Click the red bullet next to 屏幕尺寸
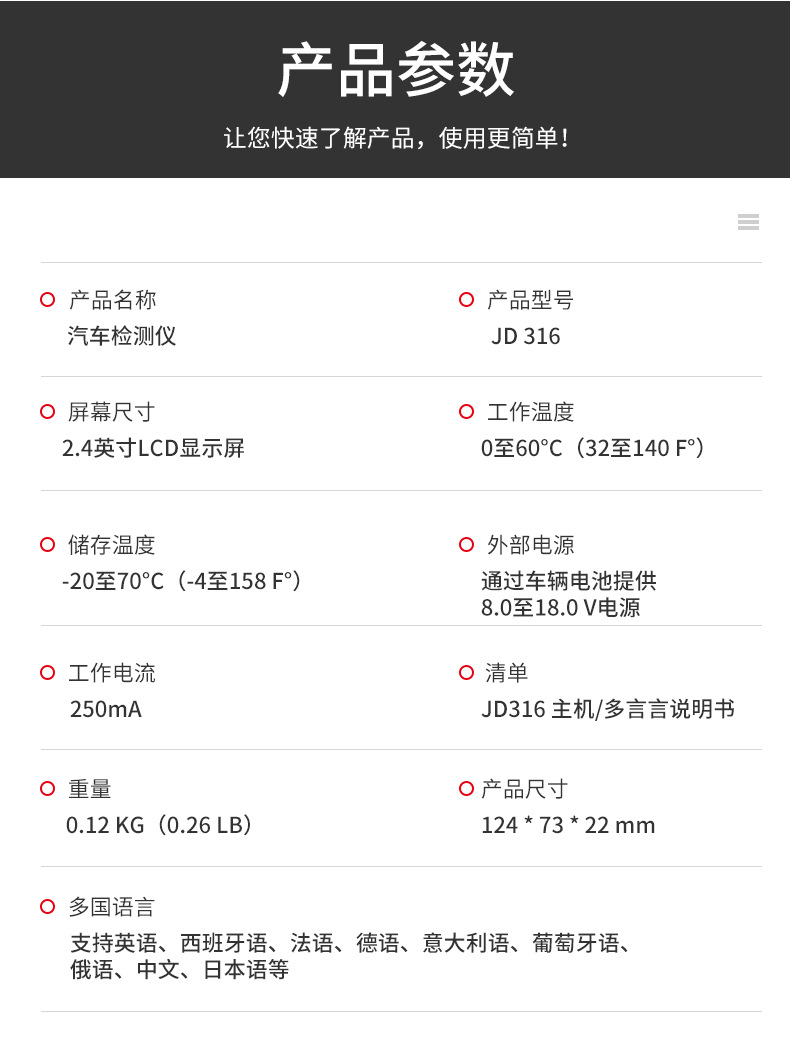Image resolution: width=790 pixels, height=1064 pixels. point(47,412)
